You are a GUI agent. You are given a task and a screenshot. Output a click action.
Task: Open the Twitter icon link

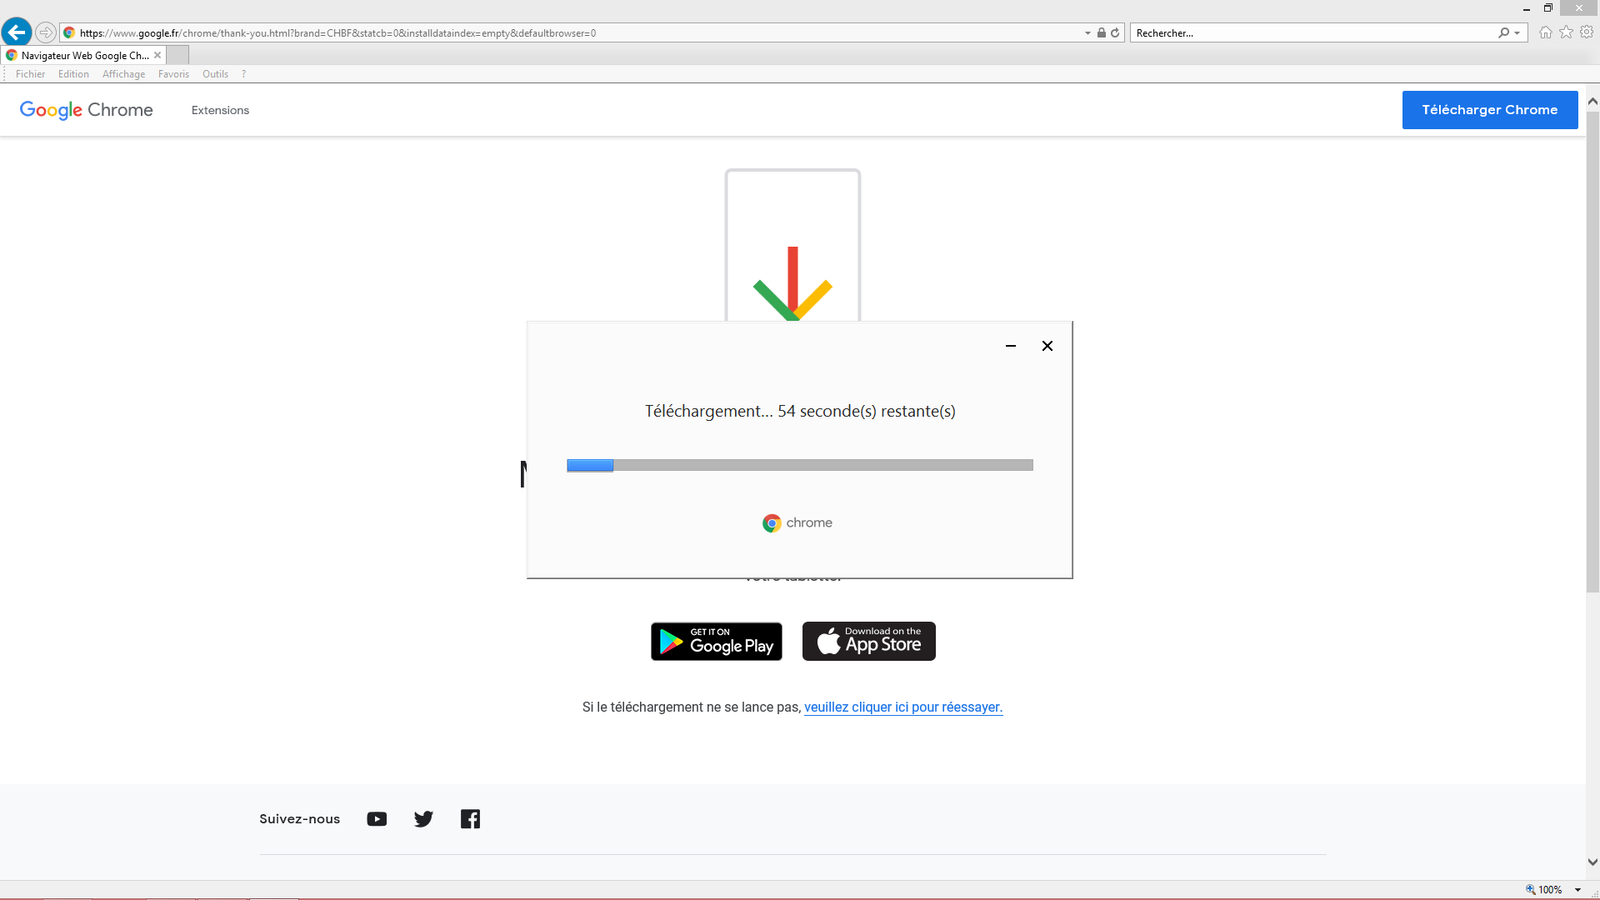424,819
